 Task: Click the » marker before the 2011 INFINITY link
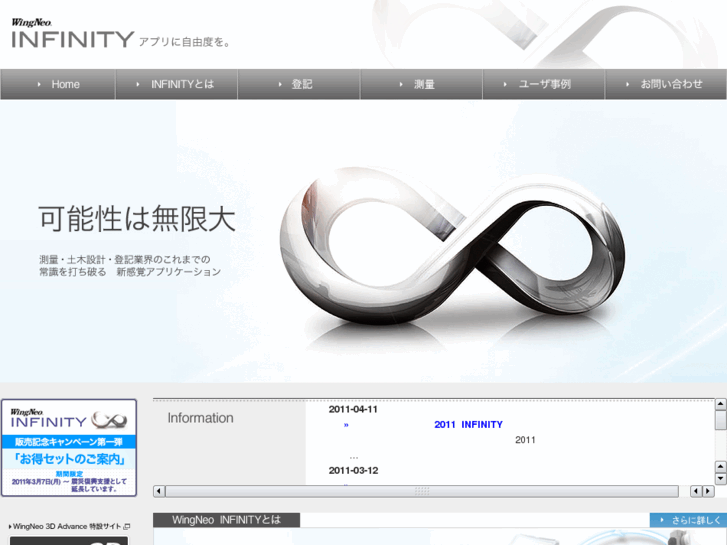(346, 425)
